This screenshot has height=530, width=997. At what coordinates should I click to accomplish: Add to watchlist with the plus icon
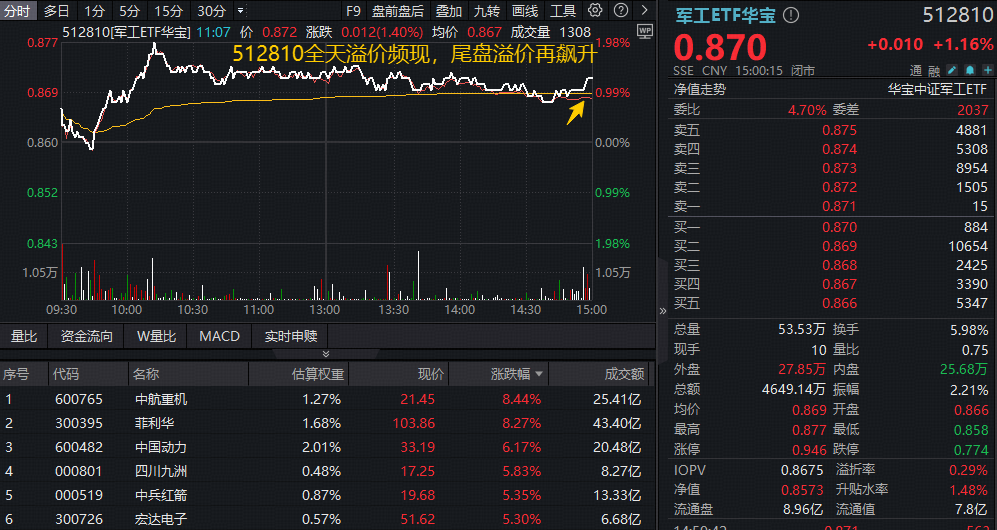[x=986, y=70]
